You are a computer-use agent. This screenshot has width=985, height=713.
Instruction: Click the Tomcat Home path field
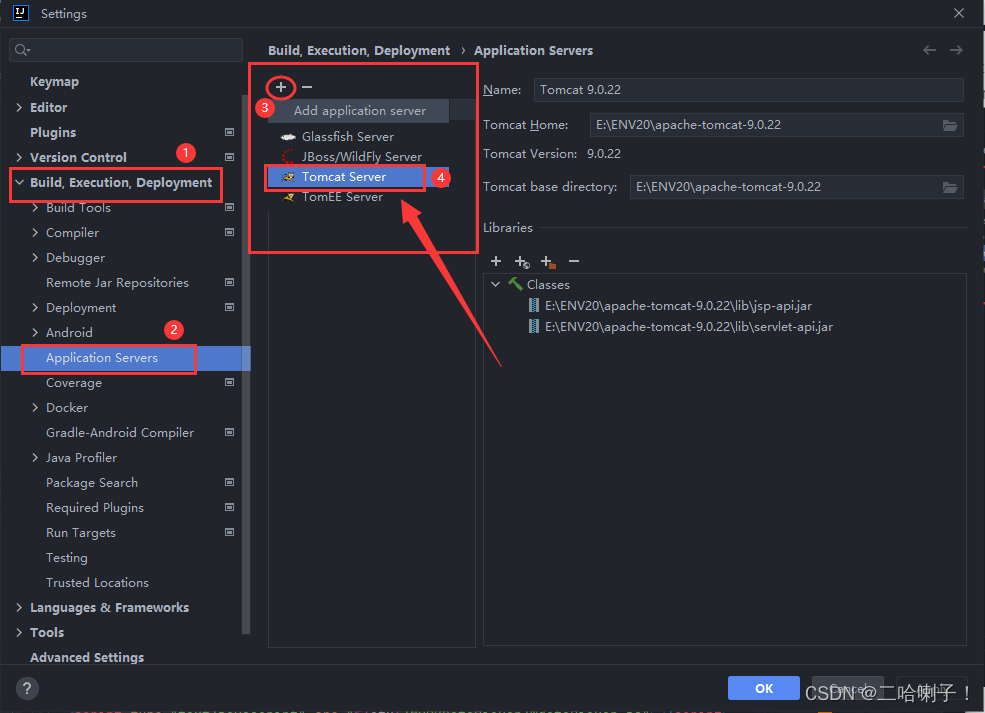(776, 125)
